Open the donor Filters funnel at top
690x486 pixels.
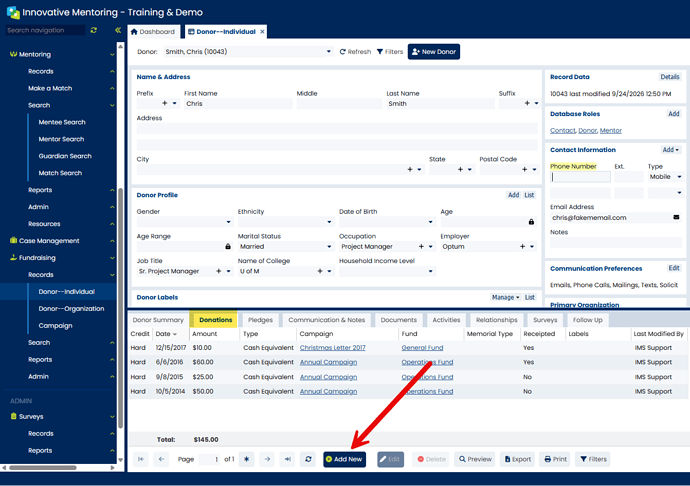[x=390, y=52]
